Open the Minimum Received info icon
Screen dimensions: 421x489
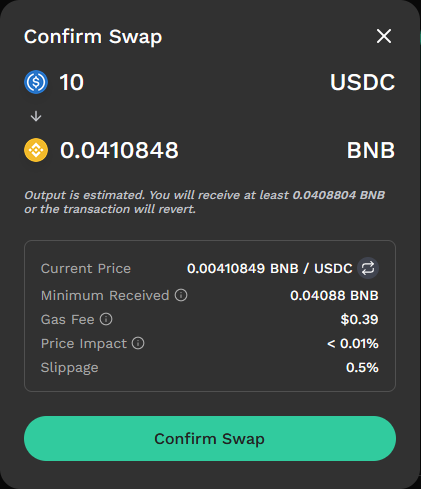(x=181, y=295)
